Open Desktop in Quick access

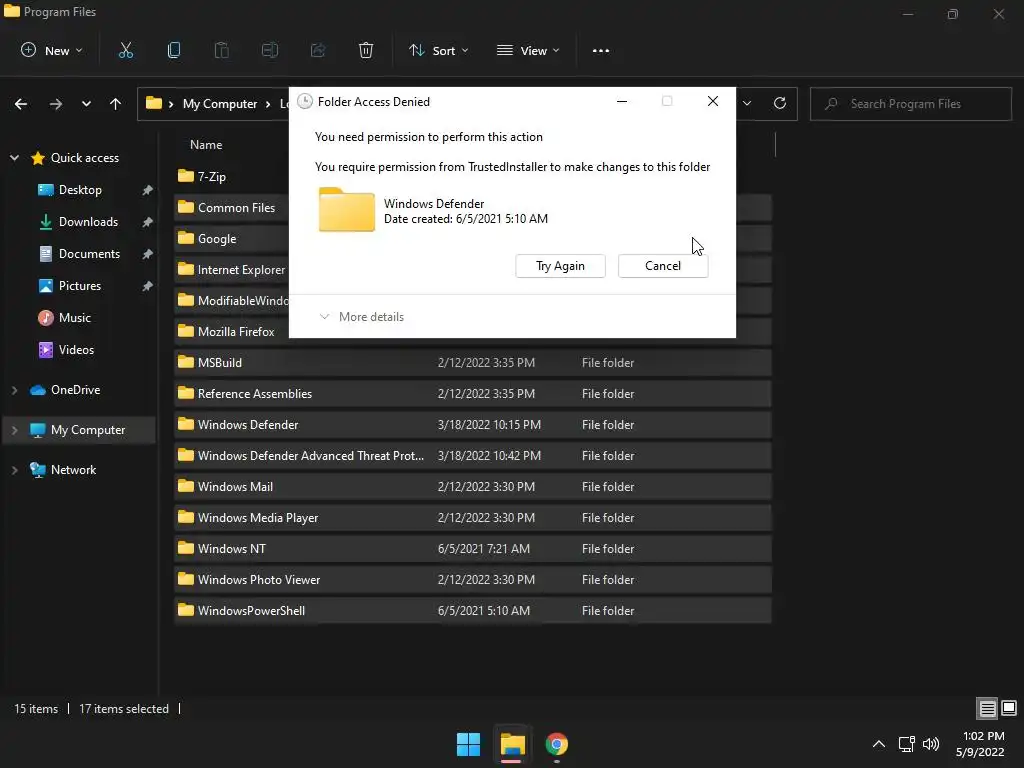click(x=80, y=190)
